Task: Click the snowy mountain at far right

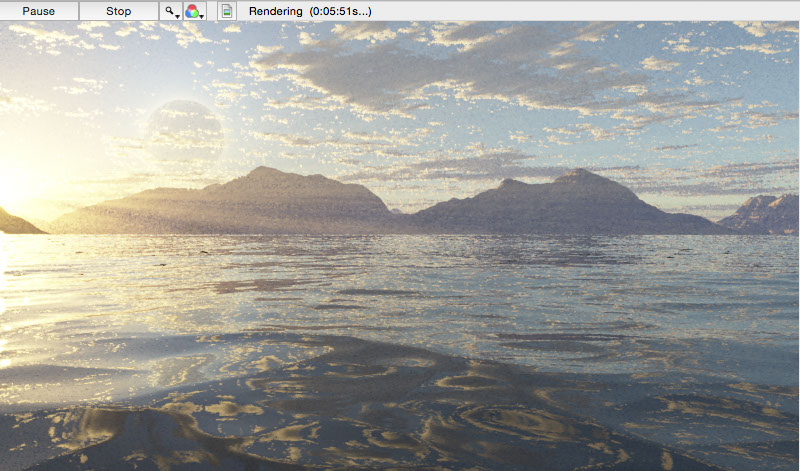Action: [763, 214]
